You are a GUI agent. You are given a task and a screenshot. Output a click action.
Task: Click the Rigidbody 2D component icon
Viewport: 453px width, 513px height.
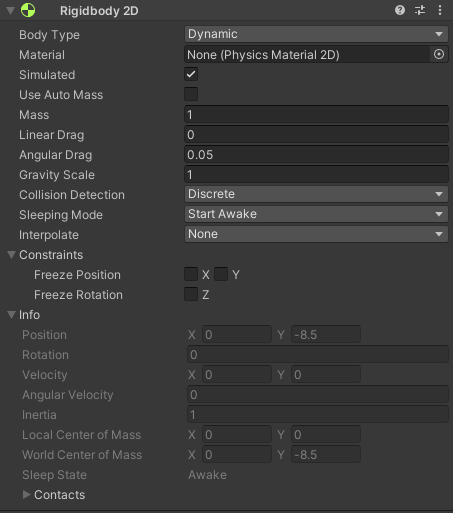(x=28, y=10)
